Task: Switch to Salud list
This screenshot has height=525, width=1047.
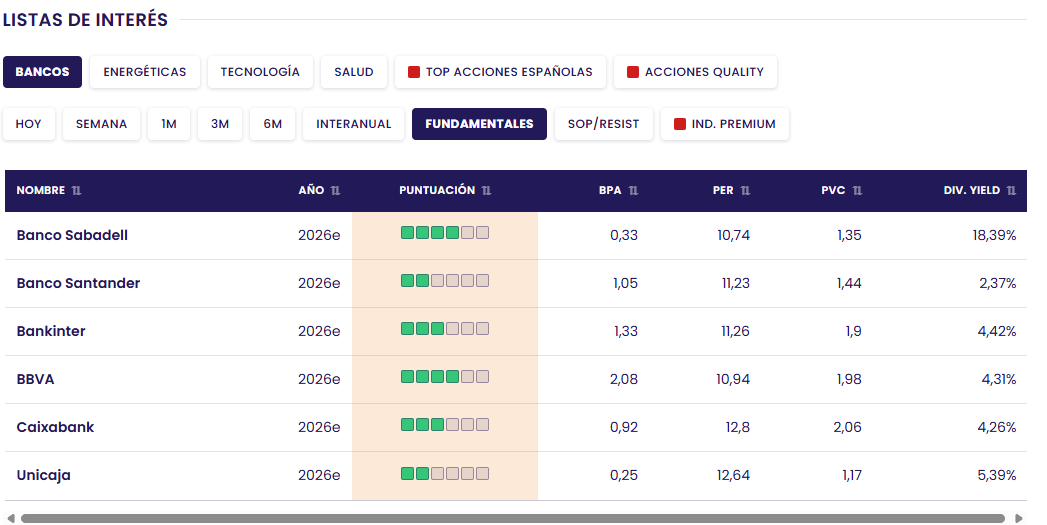Action: 354,72
